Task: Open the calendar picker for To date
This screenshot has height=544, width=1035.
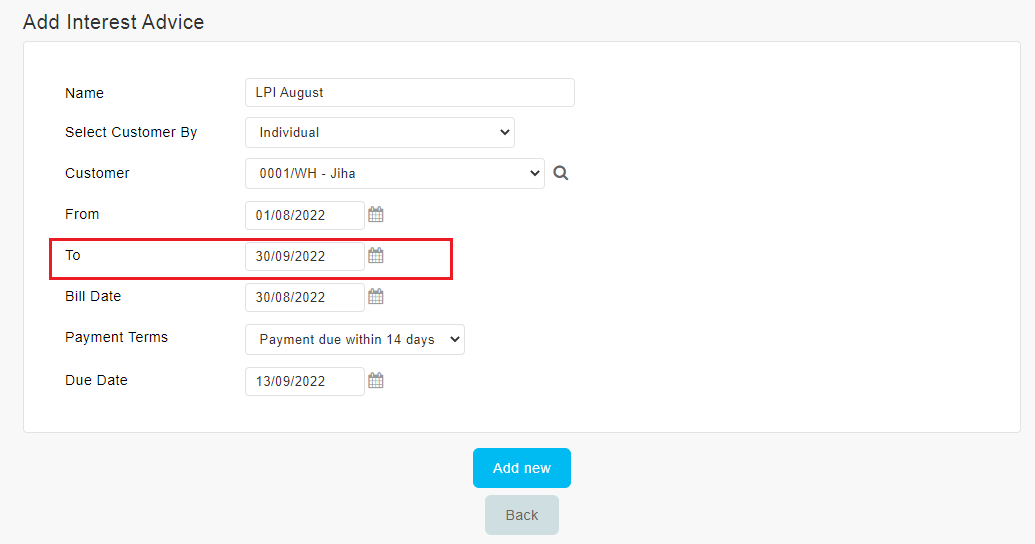Action: pos(376,255)
